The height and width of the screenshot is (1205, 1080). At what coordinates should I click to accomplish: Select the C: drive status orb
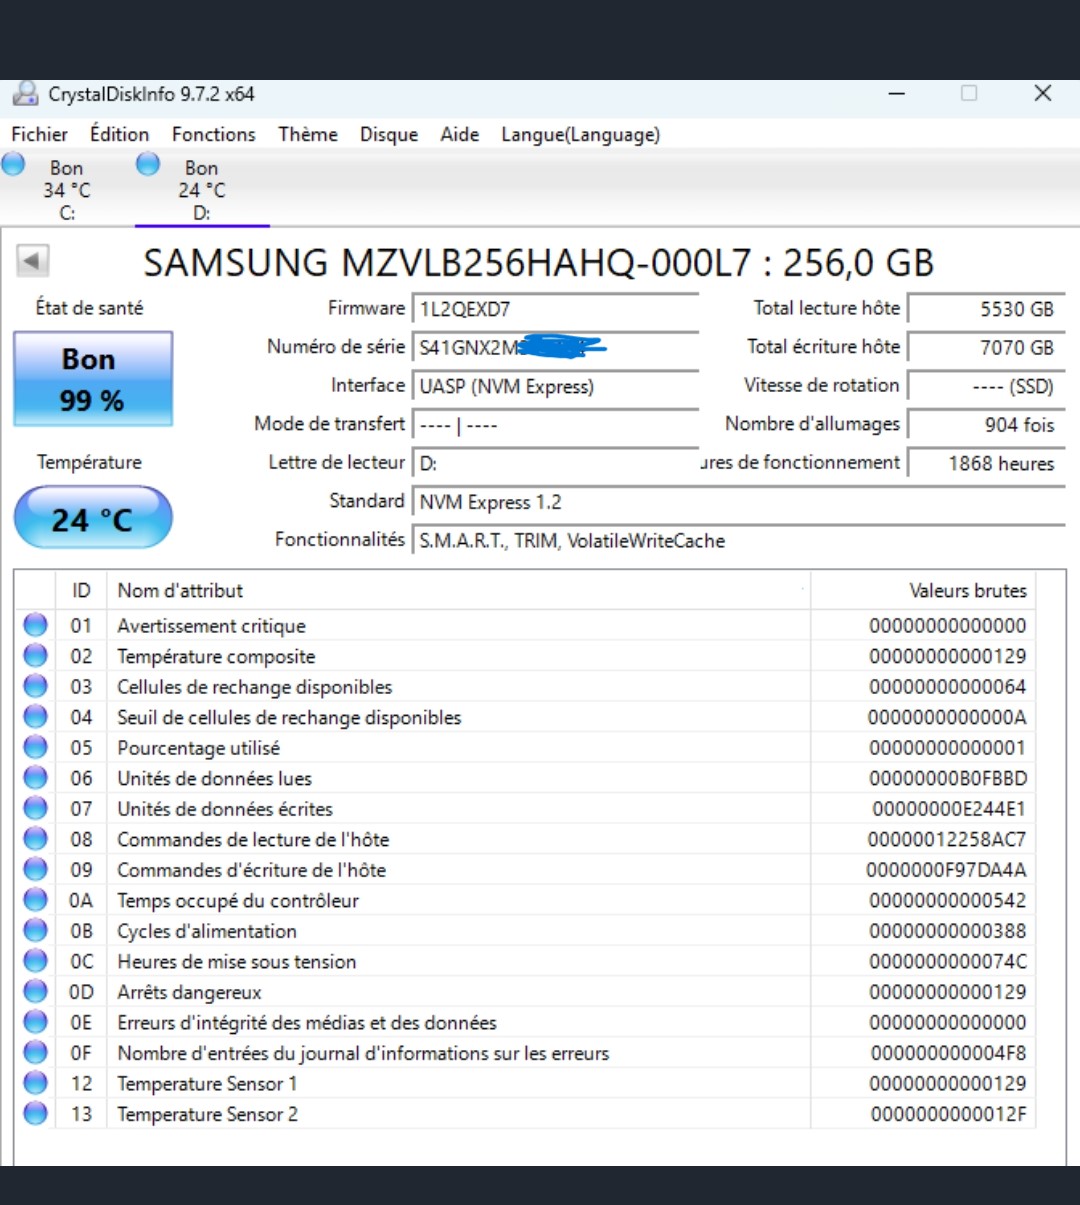tap(14, 164)
